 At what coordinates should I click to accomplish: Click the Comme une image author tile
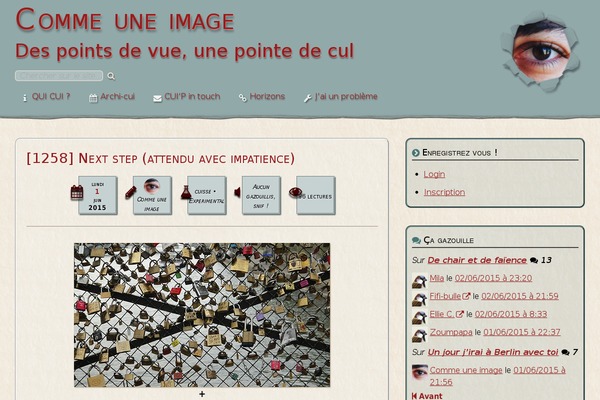click(x=152, y=195)
